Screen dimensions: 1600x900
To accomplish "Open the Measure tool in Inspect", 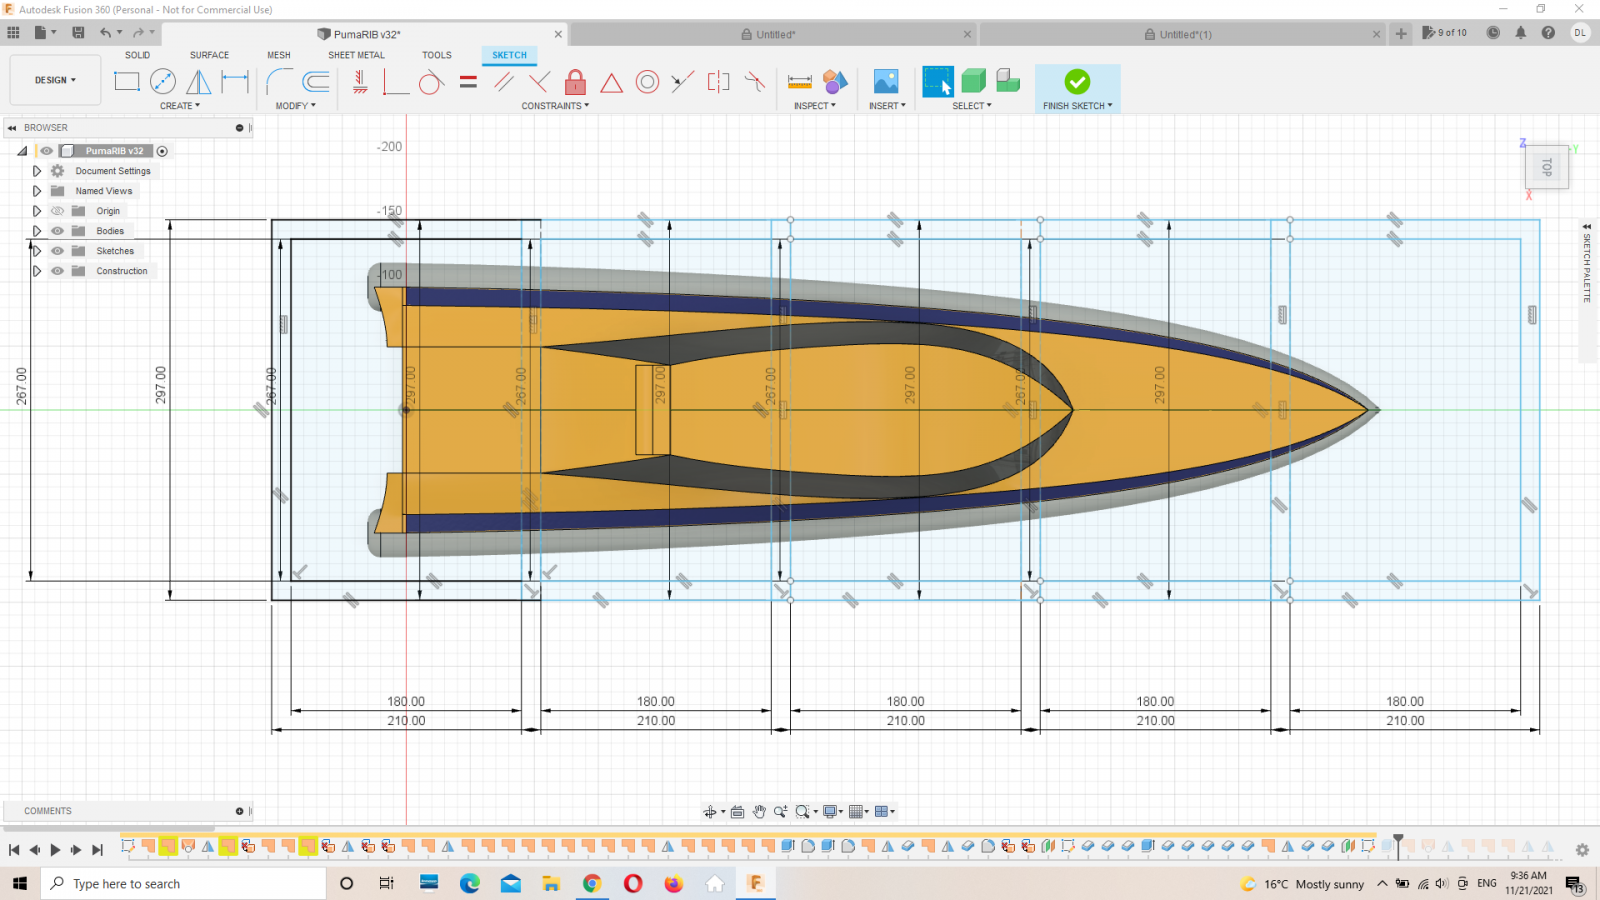I will [800, 81].
